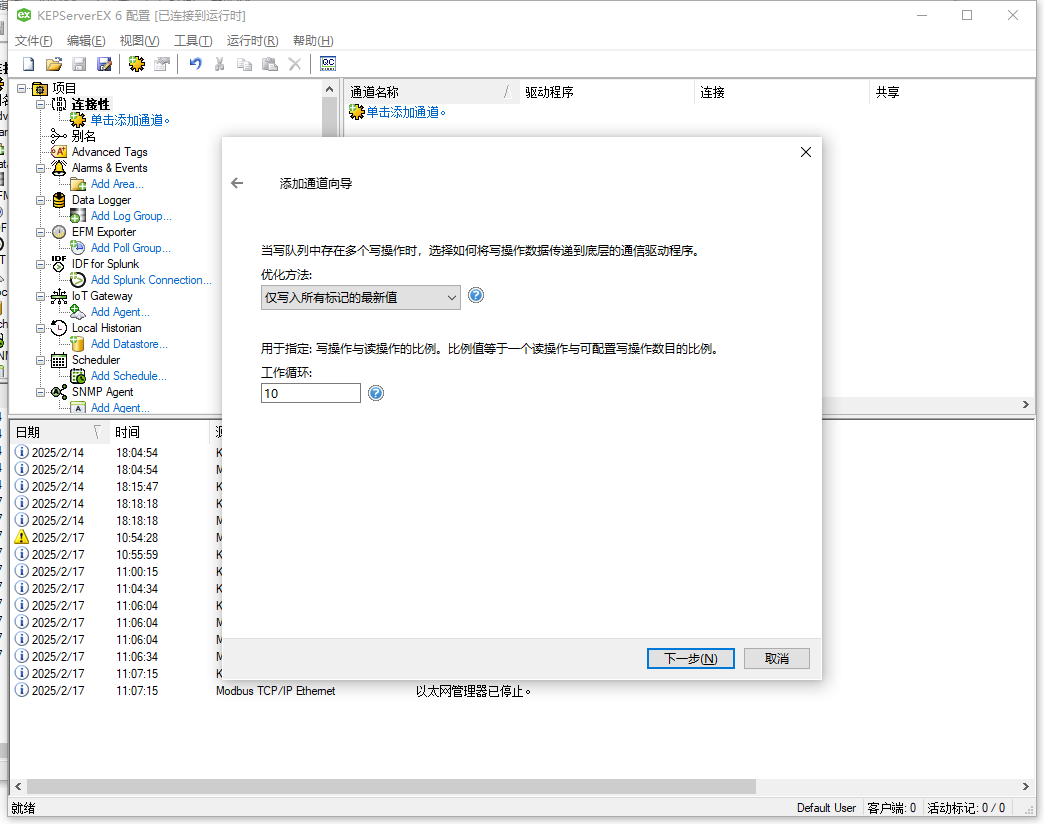Click the Paste toolbar icon
1044x824 pixels.
point(270,64)
